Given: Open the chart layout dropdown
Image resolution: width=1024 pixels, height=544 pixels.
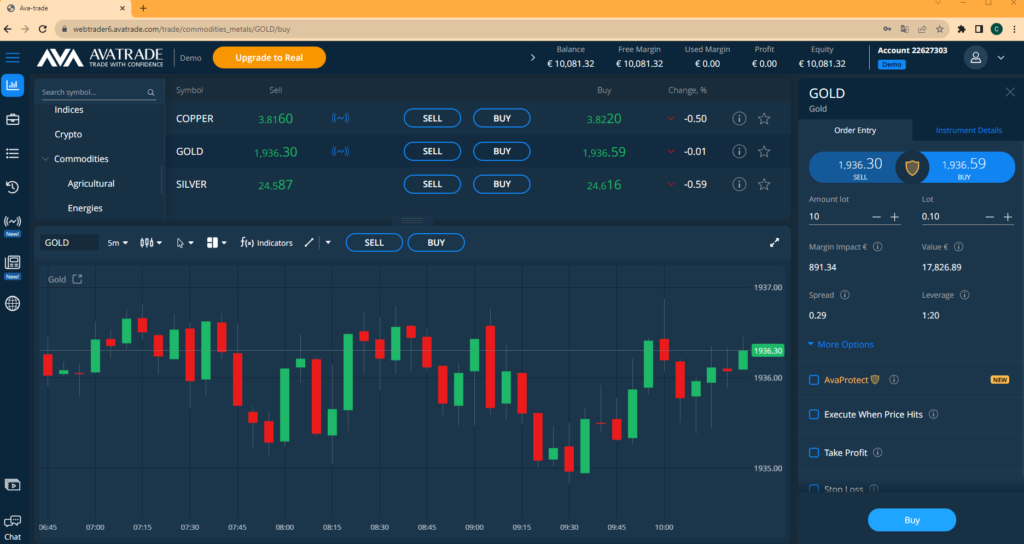Looking at the screenshot, I should [217, 243].
